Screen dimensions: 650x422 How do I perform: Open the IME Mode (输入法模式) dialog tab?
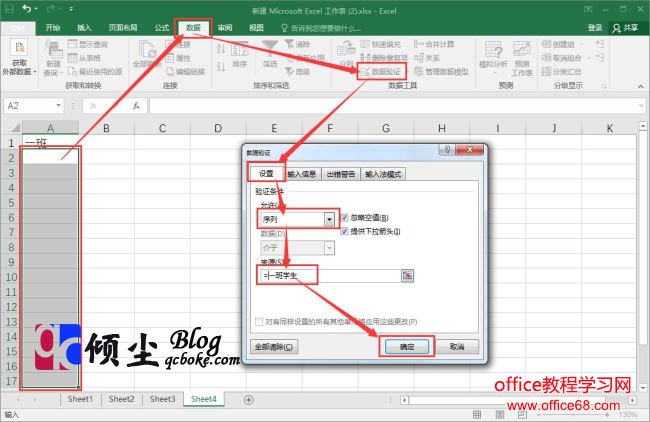[x=383, y=174]
